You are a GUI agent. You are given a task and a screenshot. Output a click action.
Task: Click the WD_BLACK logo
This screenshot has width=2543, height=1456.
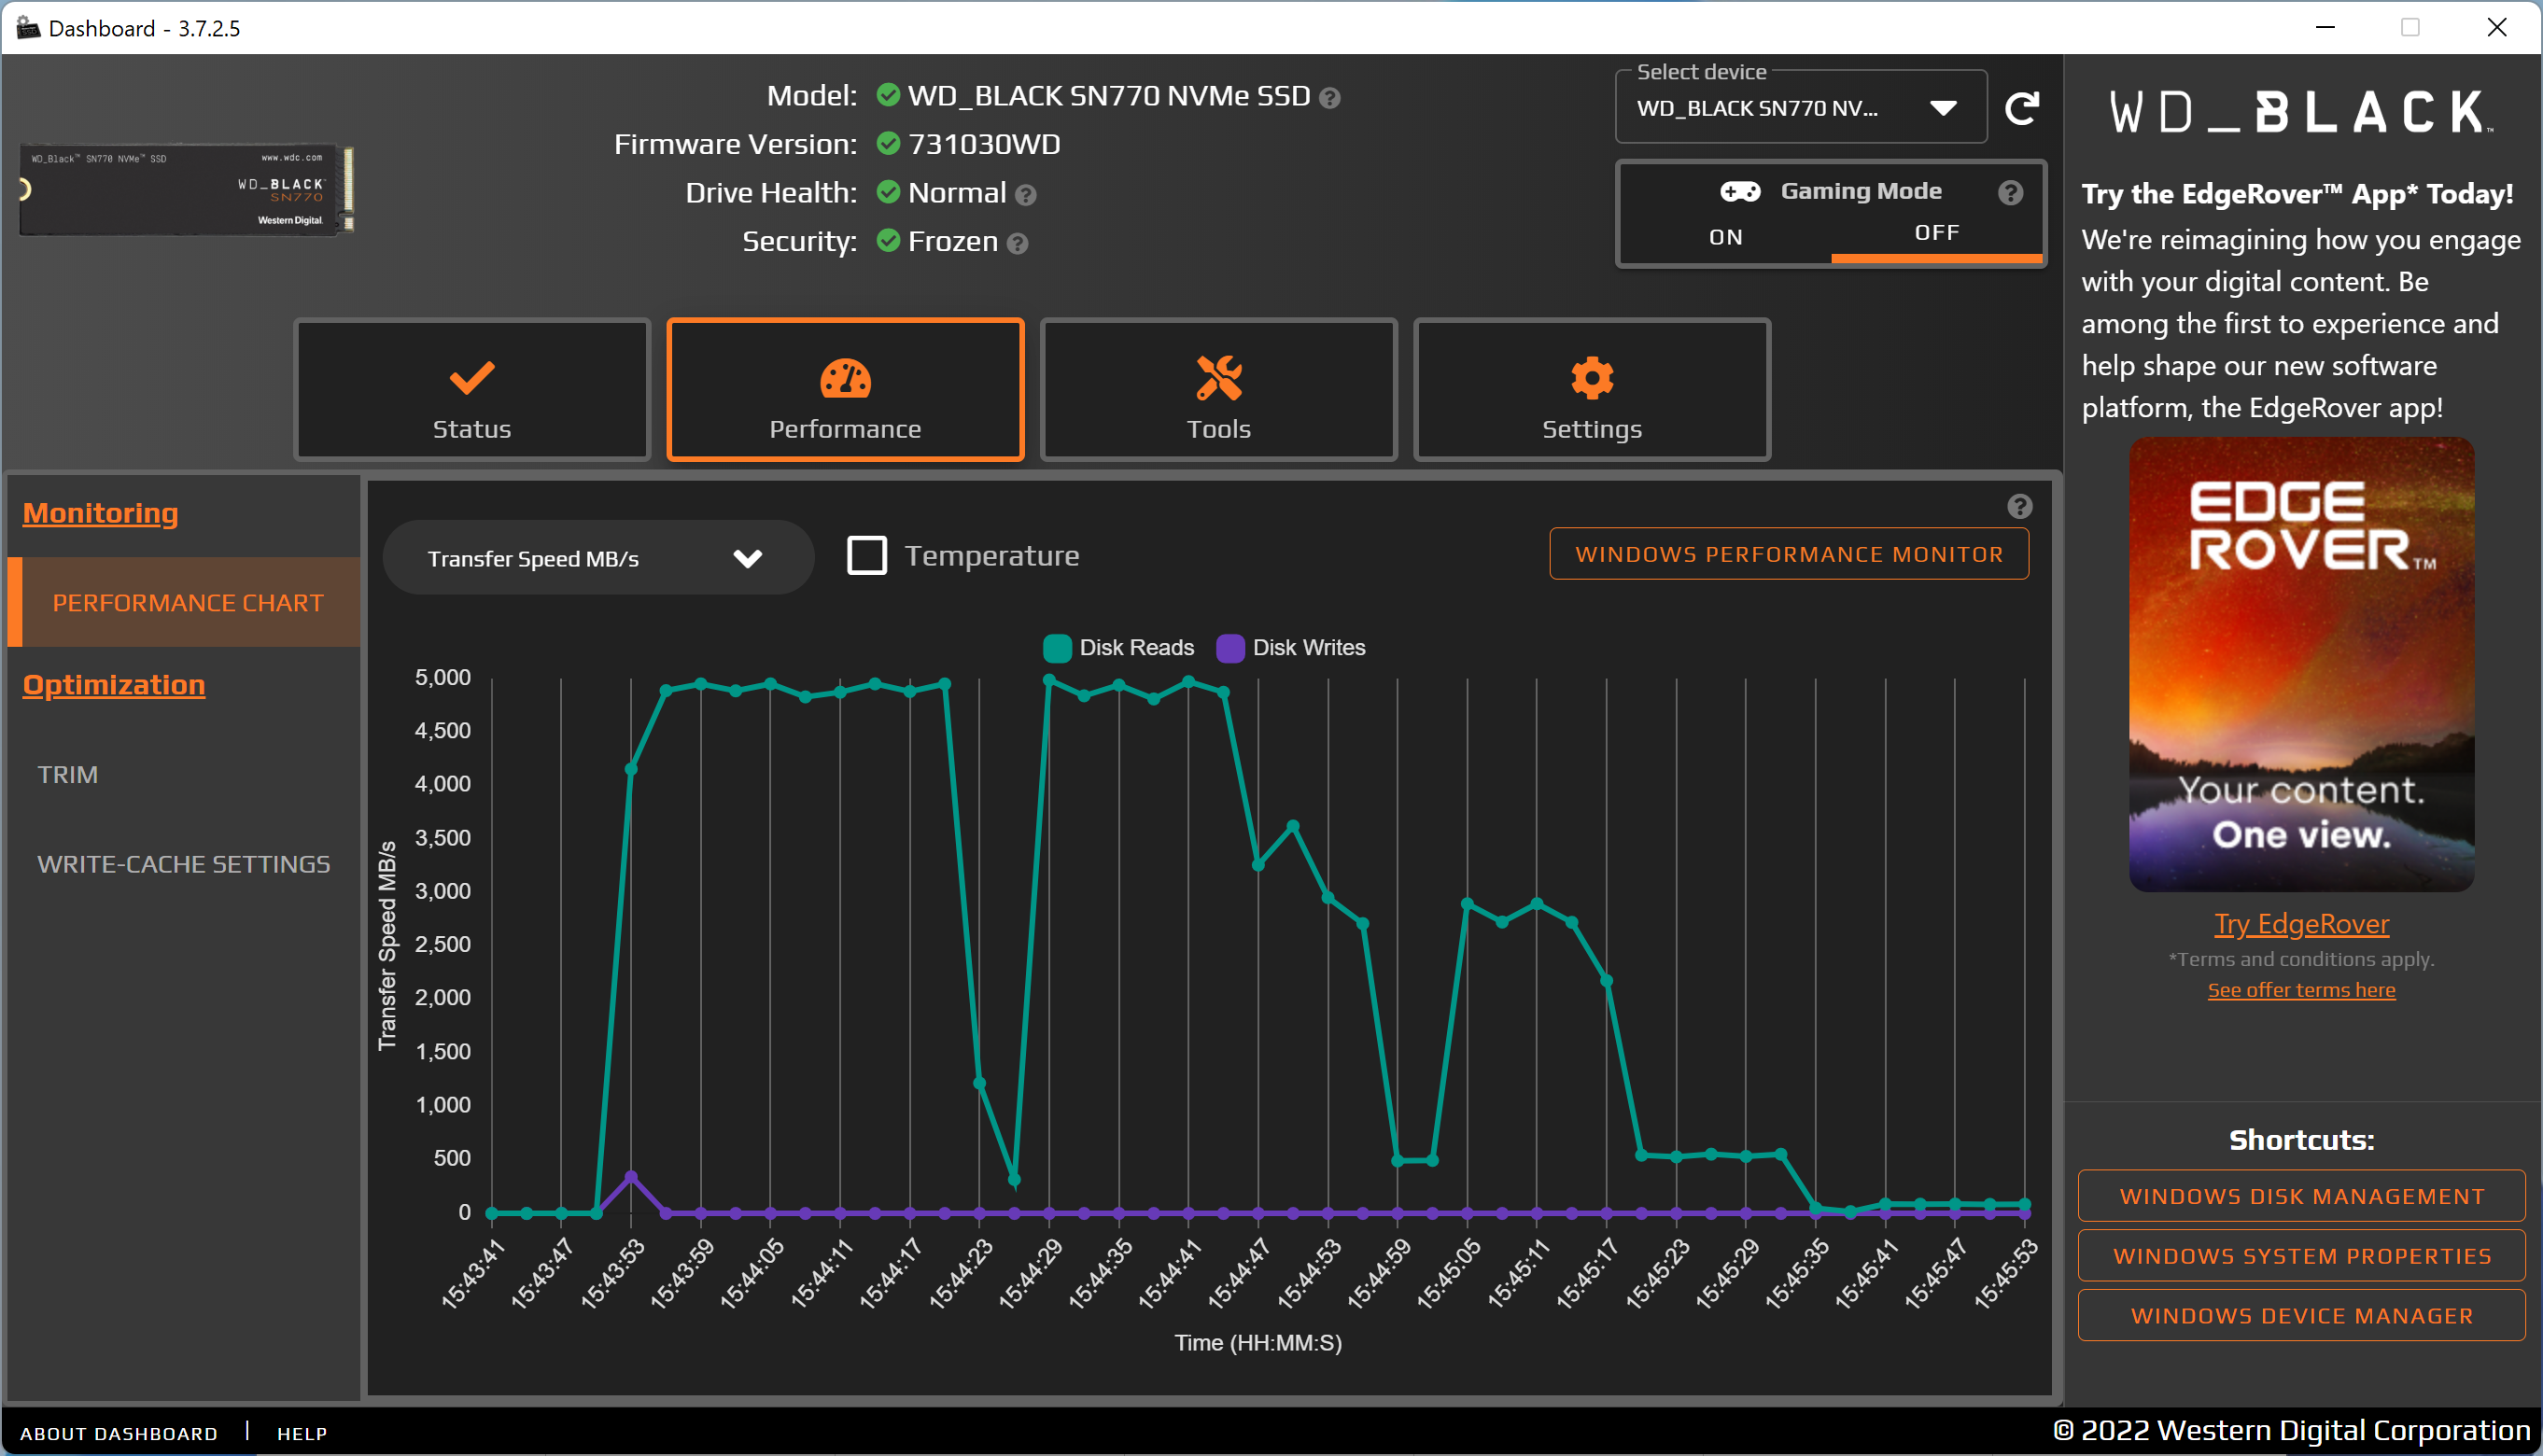click(x=2301, y=112)
